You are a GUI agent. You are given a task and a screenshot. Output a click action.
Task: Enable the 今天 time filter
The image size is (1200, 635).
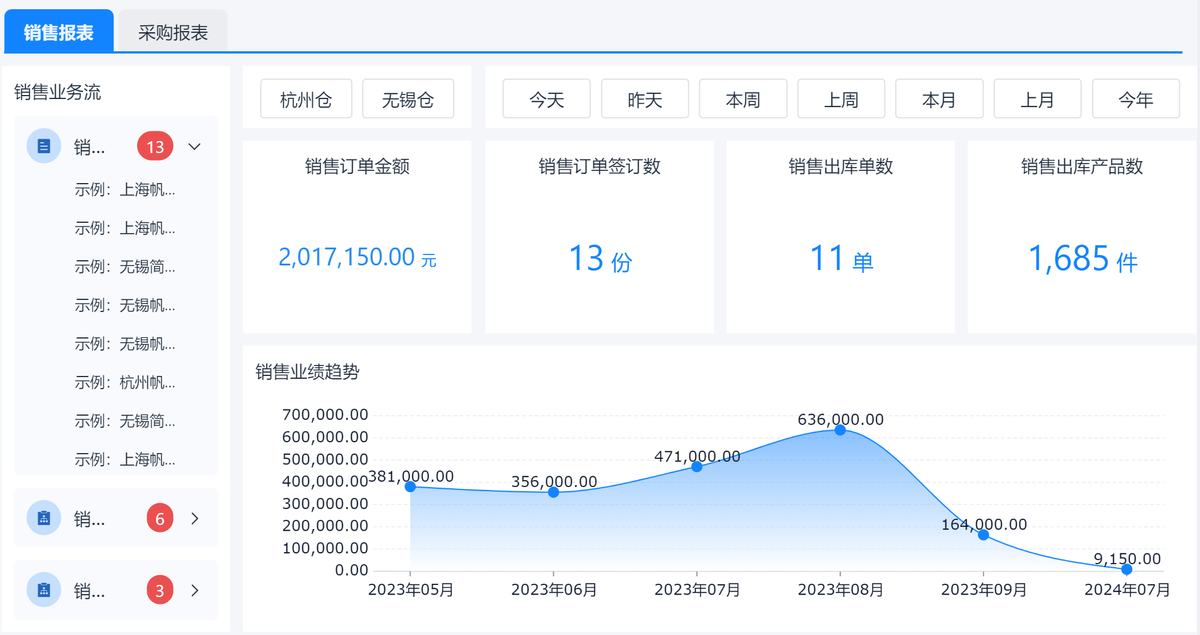(546, 98)
